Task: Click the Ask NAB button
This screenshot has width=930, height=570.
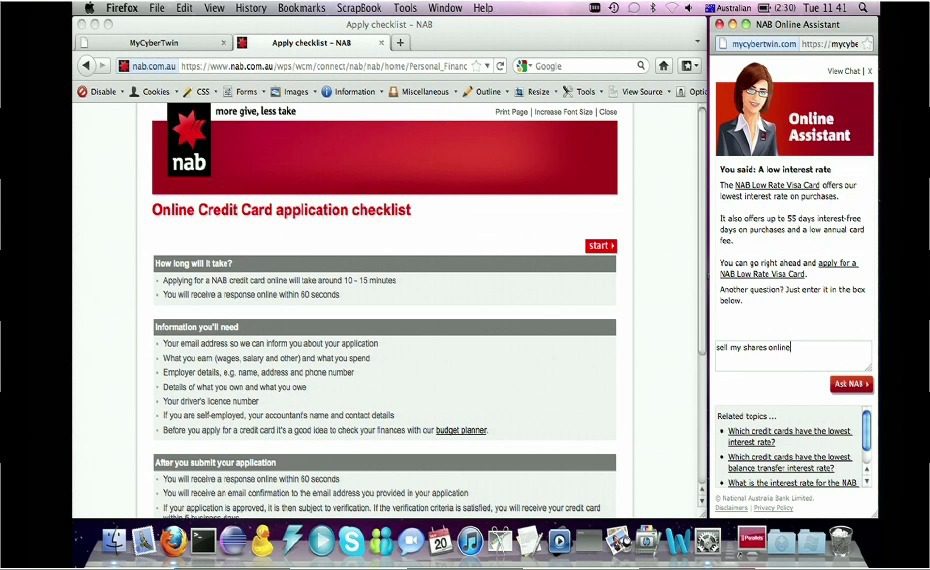Action: tap(851, 384)
